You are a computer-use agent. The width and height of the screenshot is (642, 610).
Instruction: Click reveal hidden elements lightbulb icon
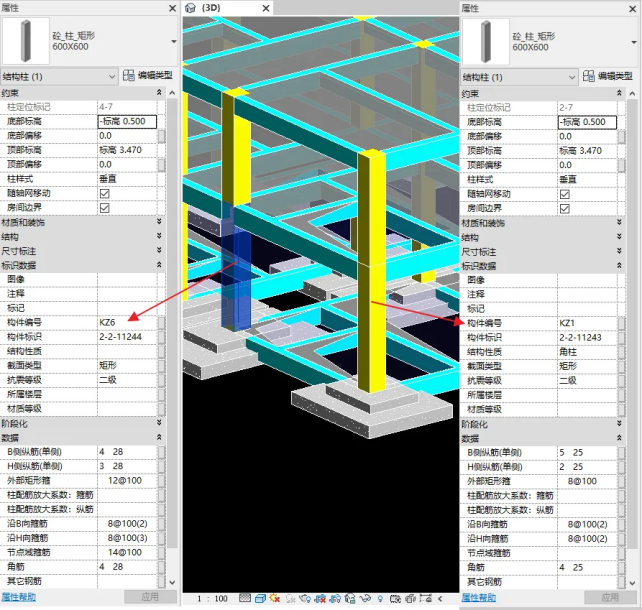(380, 599)
